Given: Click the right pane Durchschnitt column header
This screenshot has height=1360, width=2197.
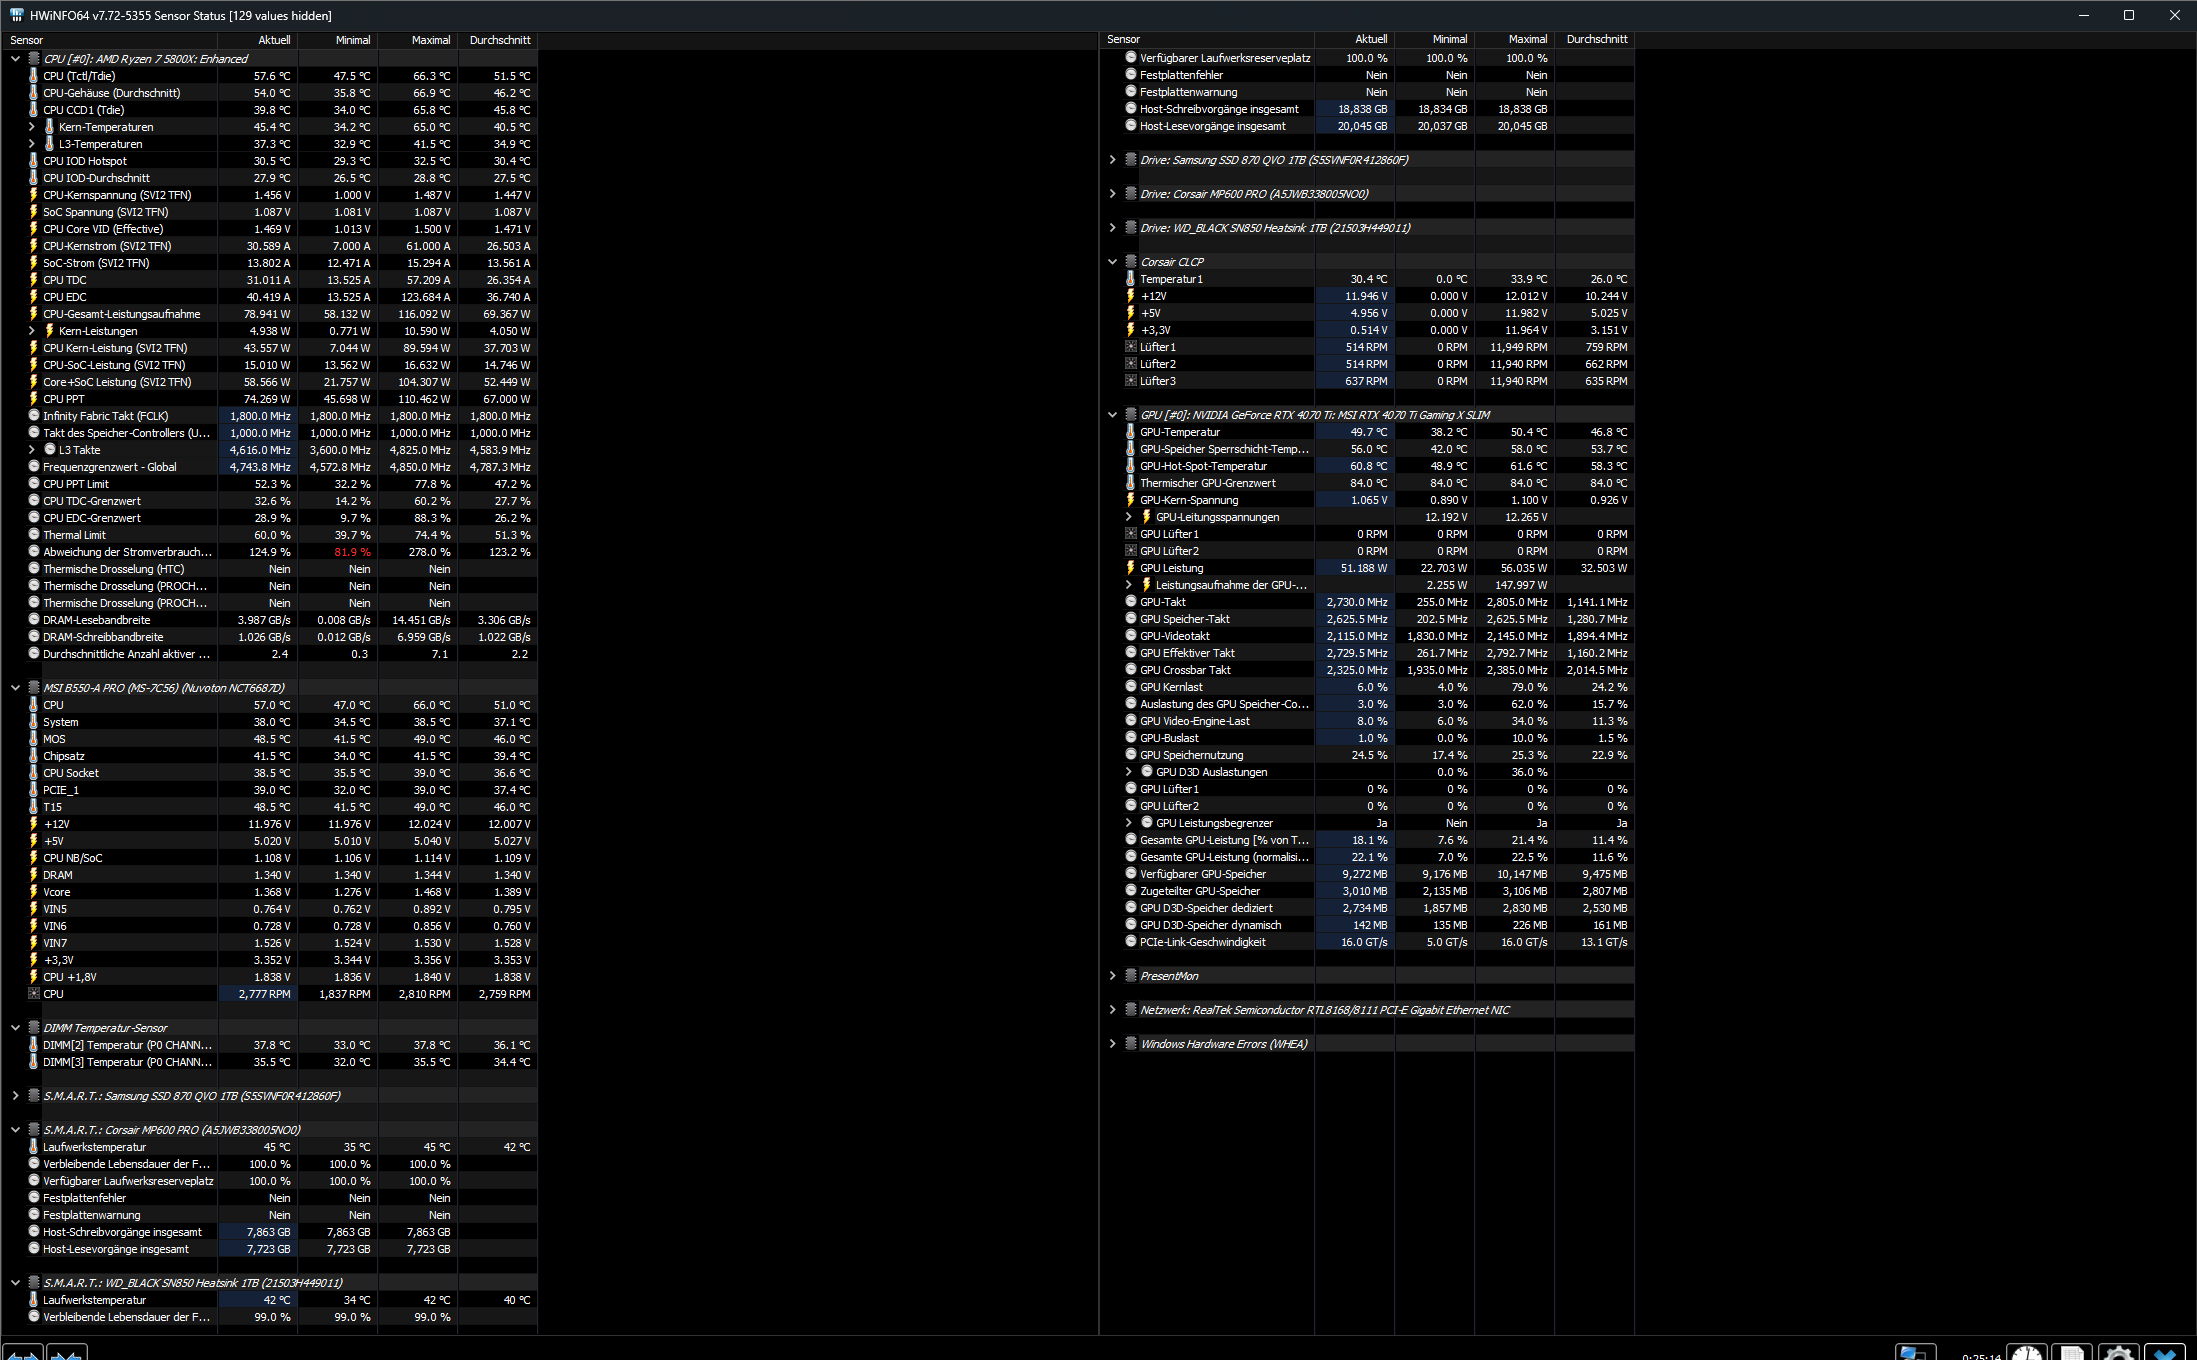Looking at the screenshot, I should click(x=1596, y=39).
